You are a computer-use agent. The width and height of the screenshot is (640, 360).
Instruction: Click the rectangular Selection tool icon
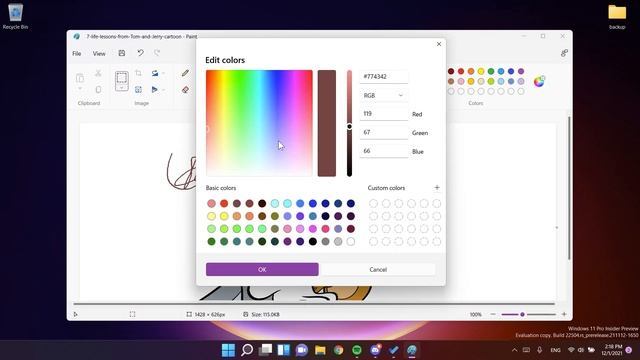pos(122,78)
